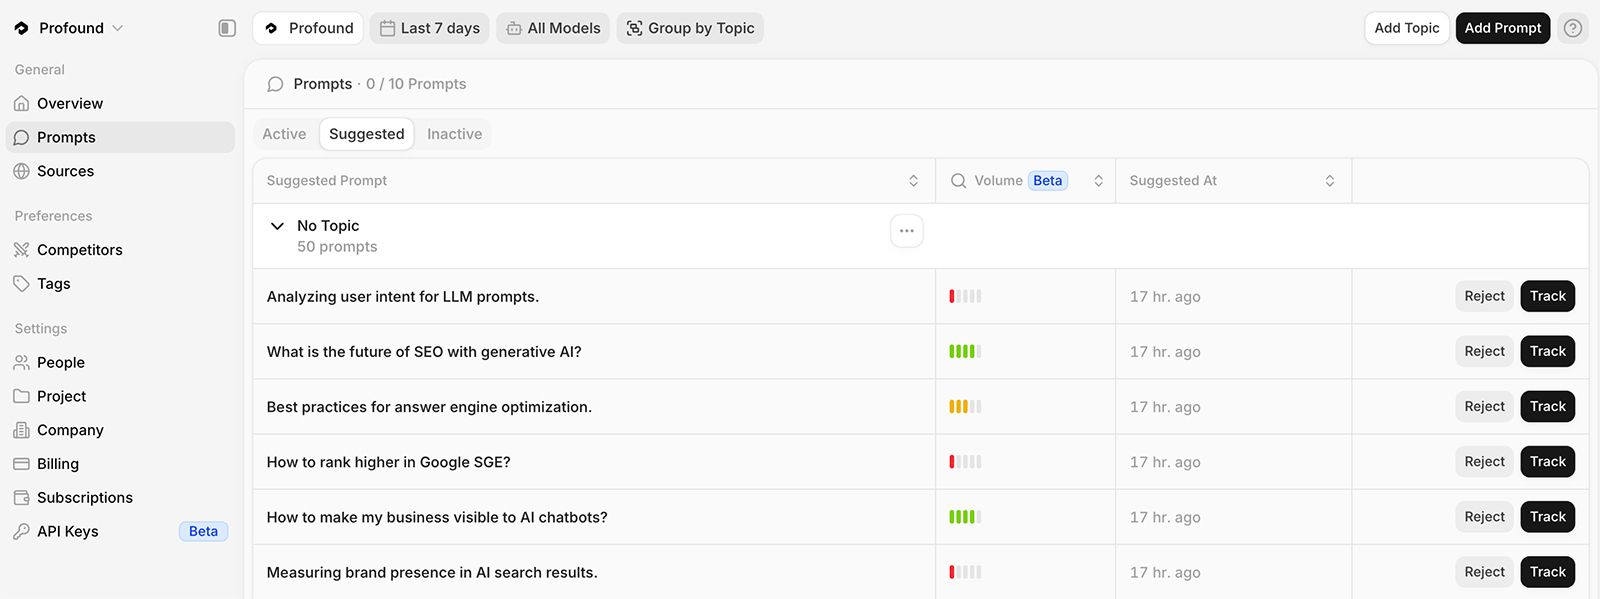
Task: Reject 'How to rank higher in Google SGE?'
Action: pos(1484,461)
